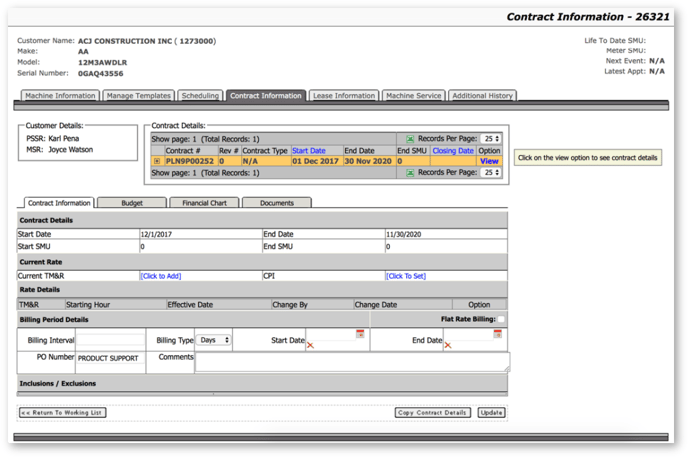Open the Financial Chart sub-tab
Image resolution: width=688 pixels, height=457 pixels.
[x=204, y=203]
